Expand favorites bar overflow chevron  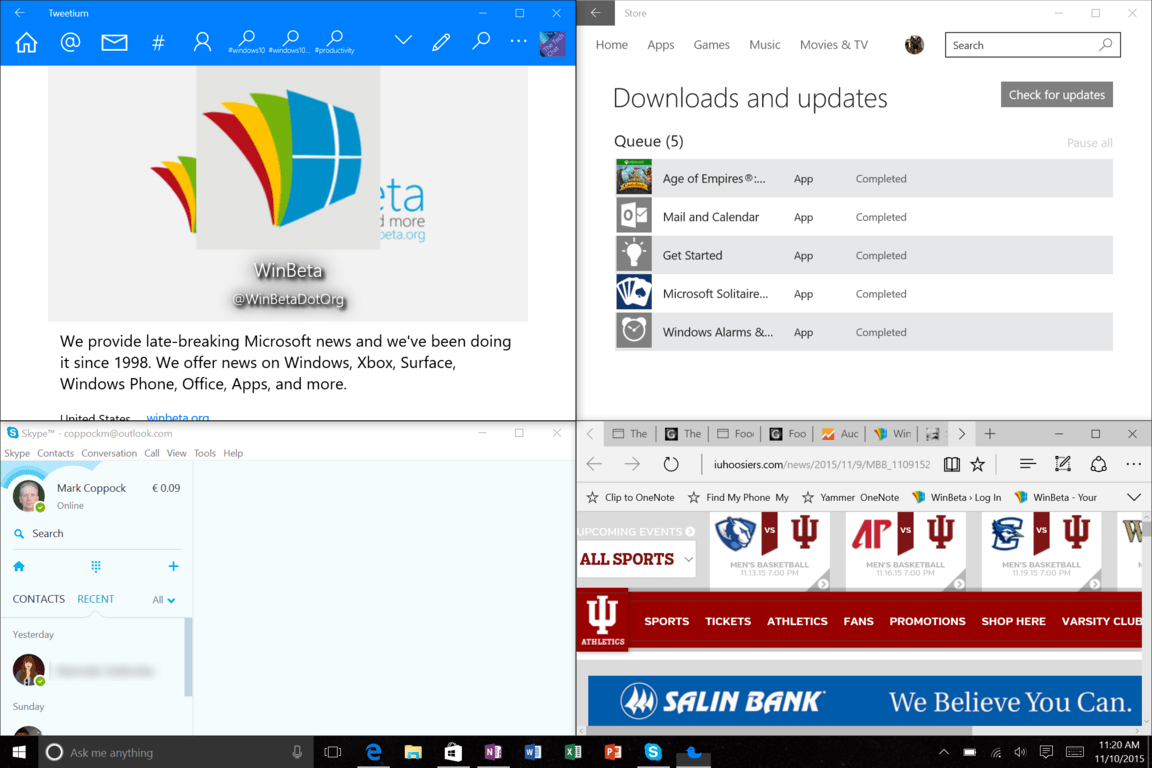pos(1133,497)
